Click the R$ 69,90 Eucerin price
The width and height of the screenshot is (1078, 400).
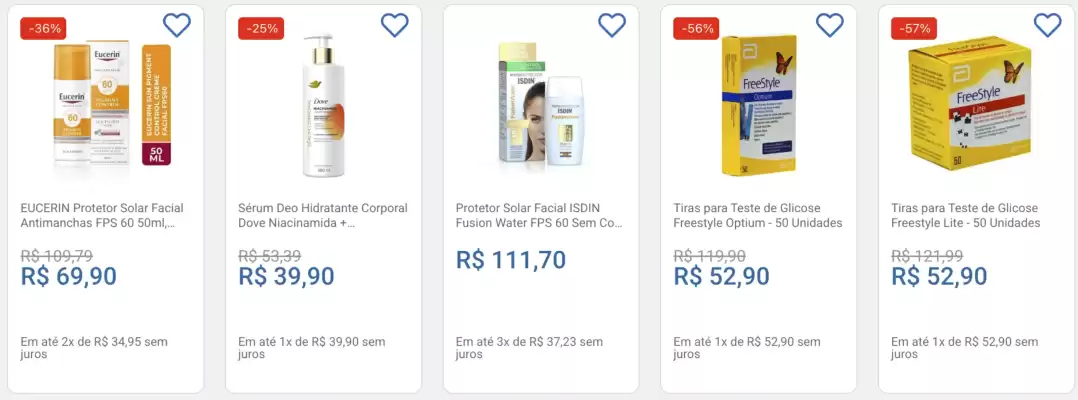69,276
